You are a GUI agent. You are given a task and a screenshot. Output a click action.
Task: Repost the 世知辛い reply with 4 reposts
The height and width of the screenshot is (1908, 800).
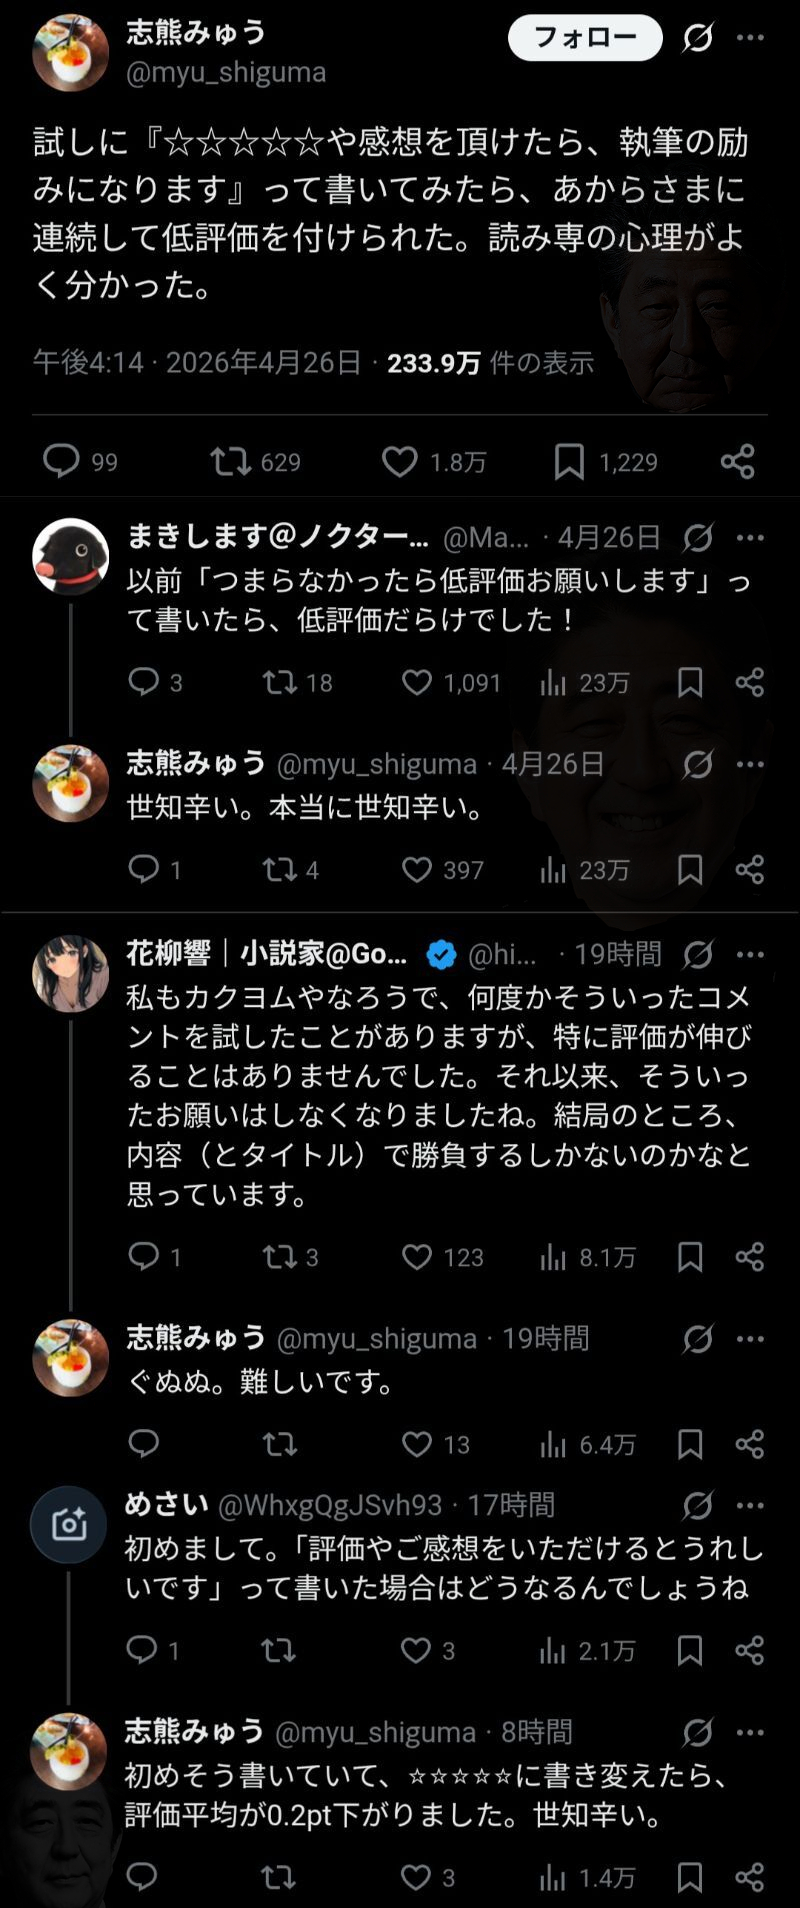point(280,869)
